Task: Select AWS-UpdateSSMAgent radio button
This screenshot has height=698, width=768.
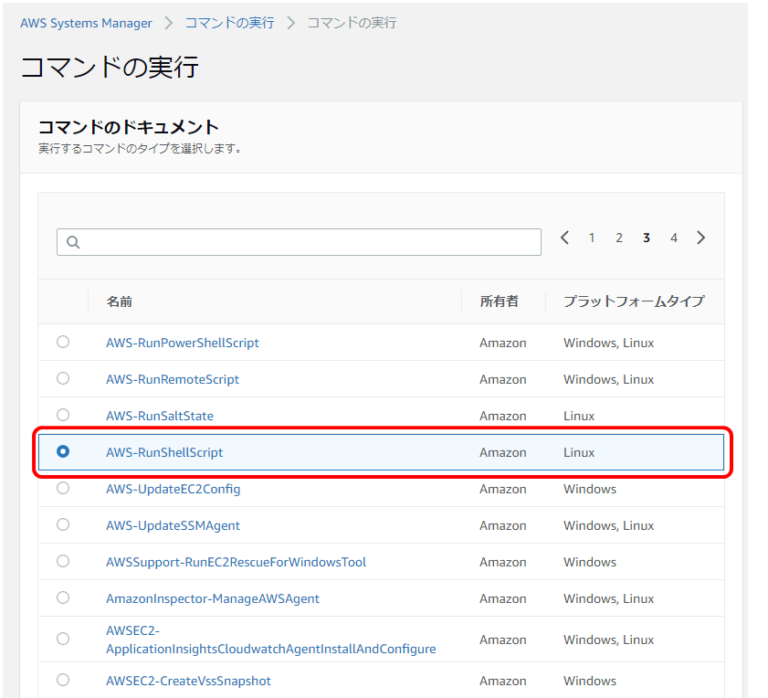Action: click(x=63, y=525)
